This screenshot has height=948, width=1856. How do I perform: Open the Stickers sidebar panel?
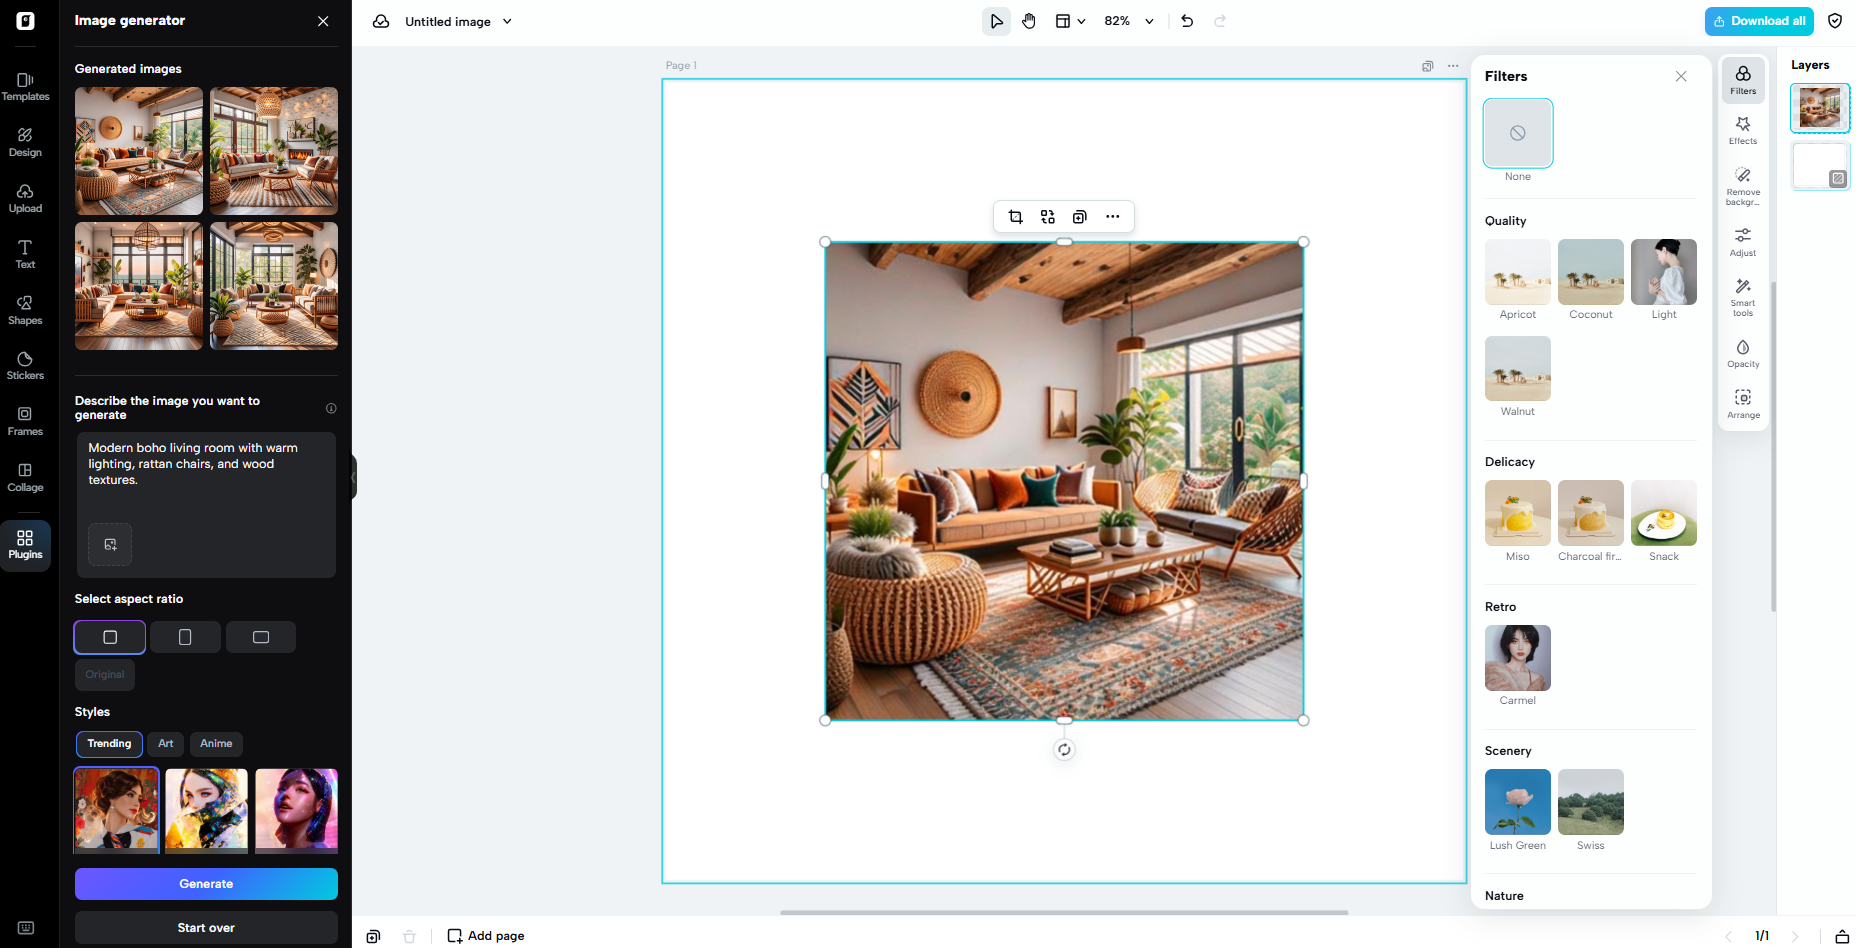click(x=25, y=365)
